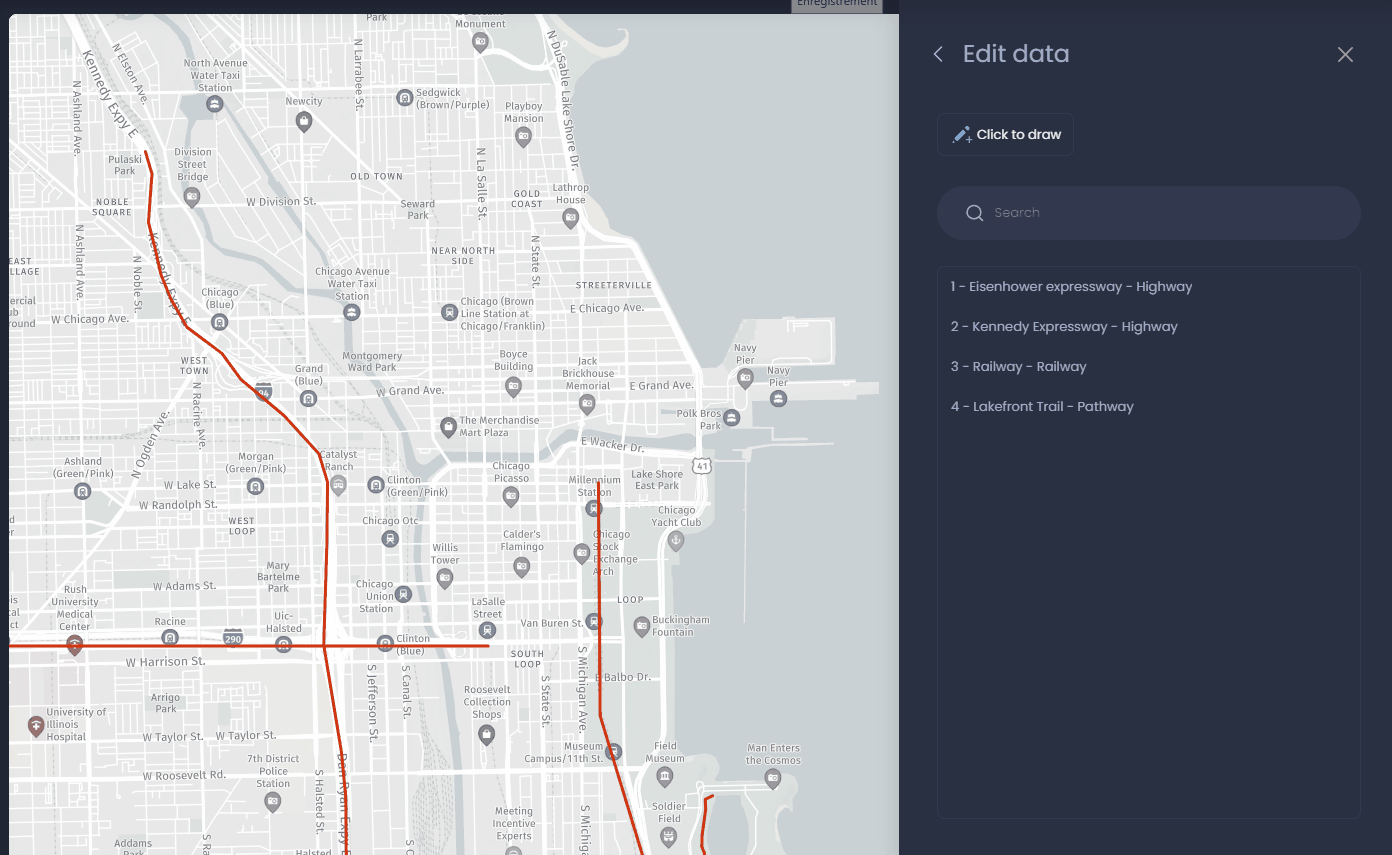Click the Field Museum marker
Viewport: 1392px width, 855px height.
[x=665, y=776]
